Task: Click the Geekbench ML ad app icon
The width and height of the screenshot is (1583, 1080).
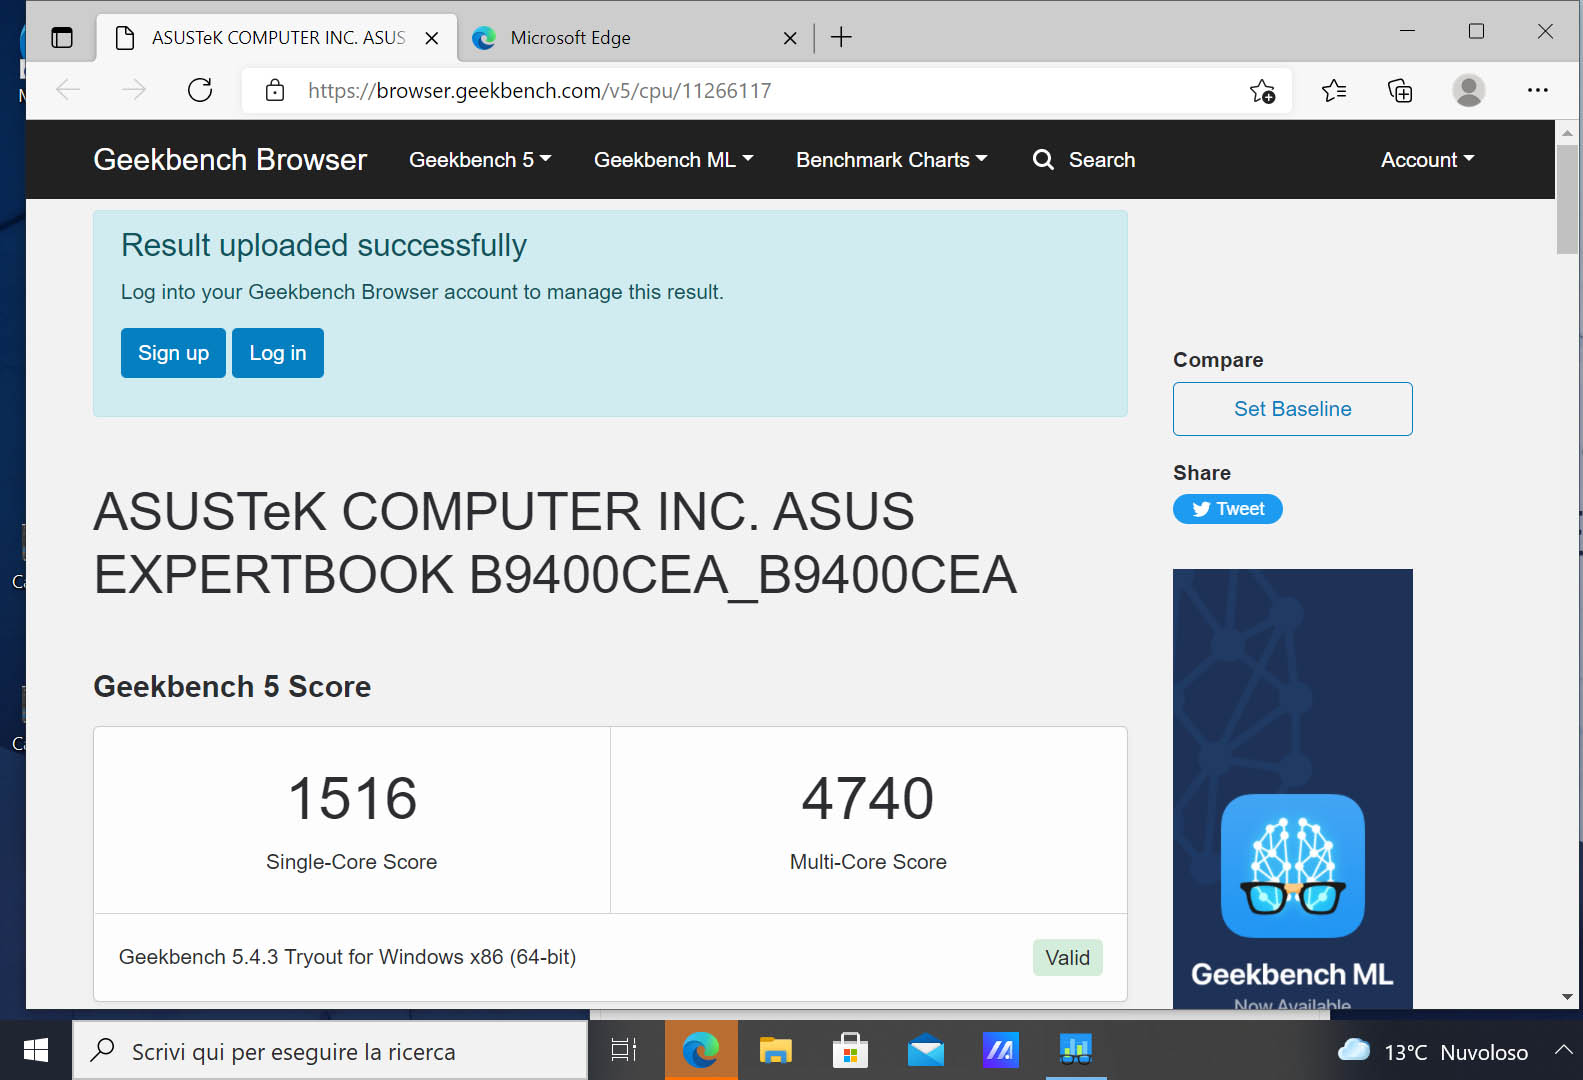Action: pos(1293,866)
